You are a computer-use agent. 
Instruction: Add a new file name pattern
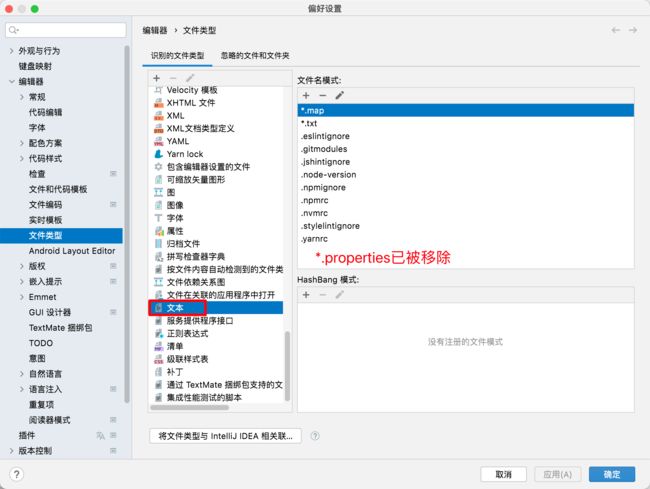306,95
